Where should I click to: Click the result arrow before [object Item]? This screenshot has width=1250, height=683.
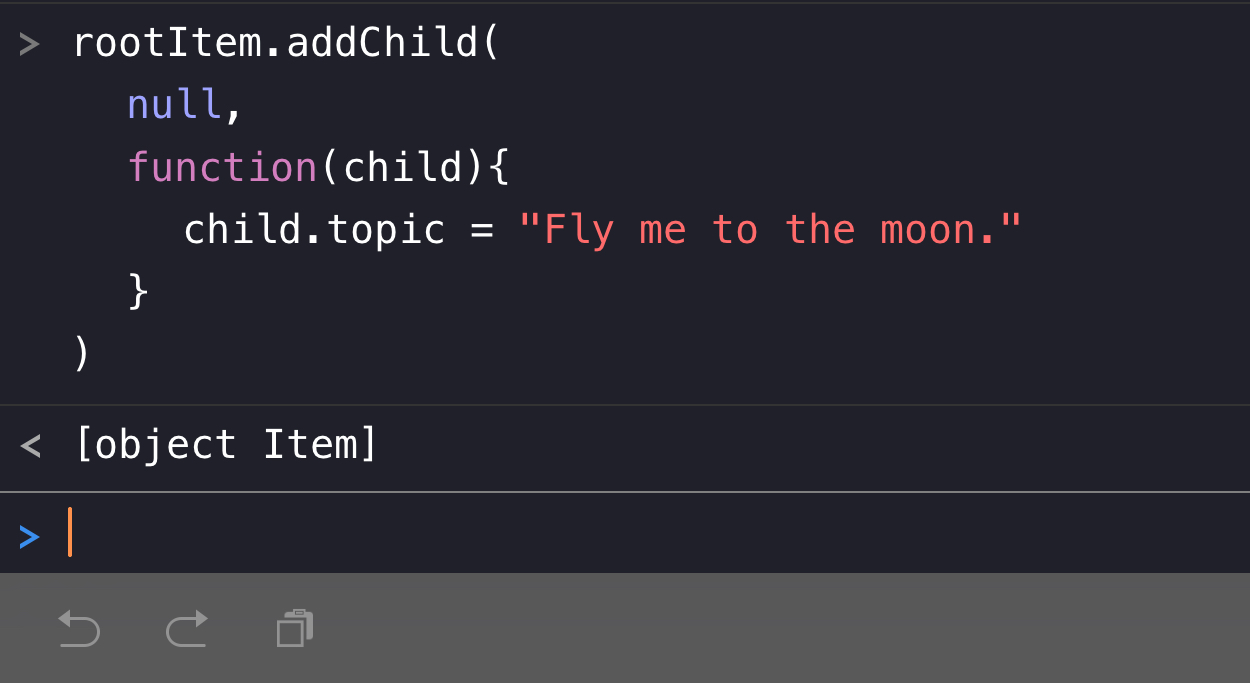point(30,444)
